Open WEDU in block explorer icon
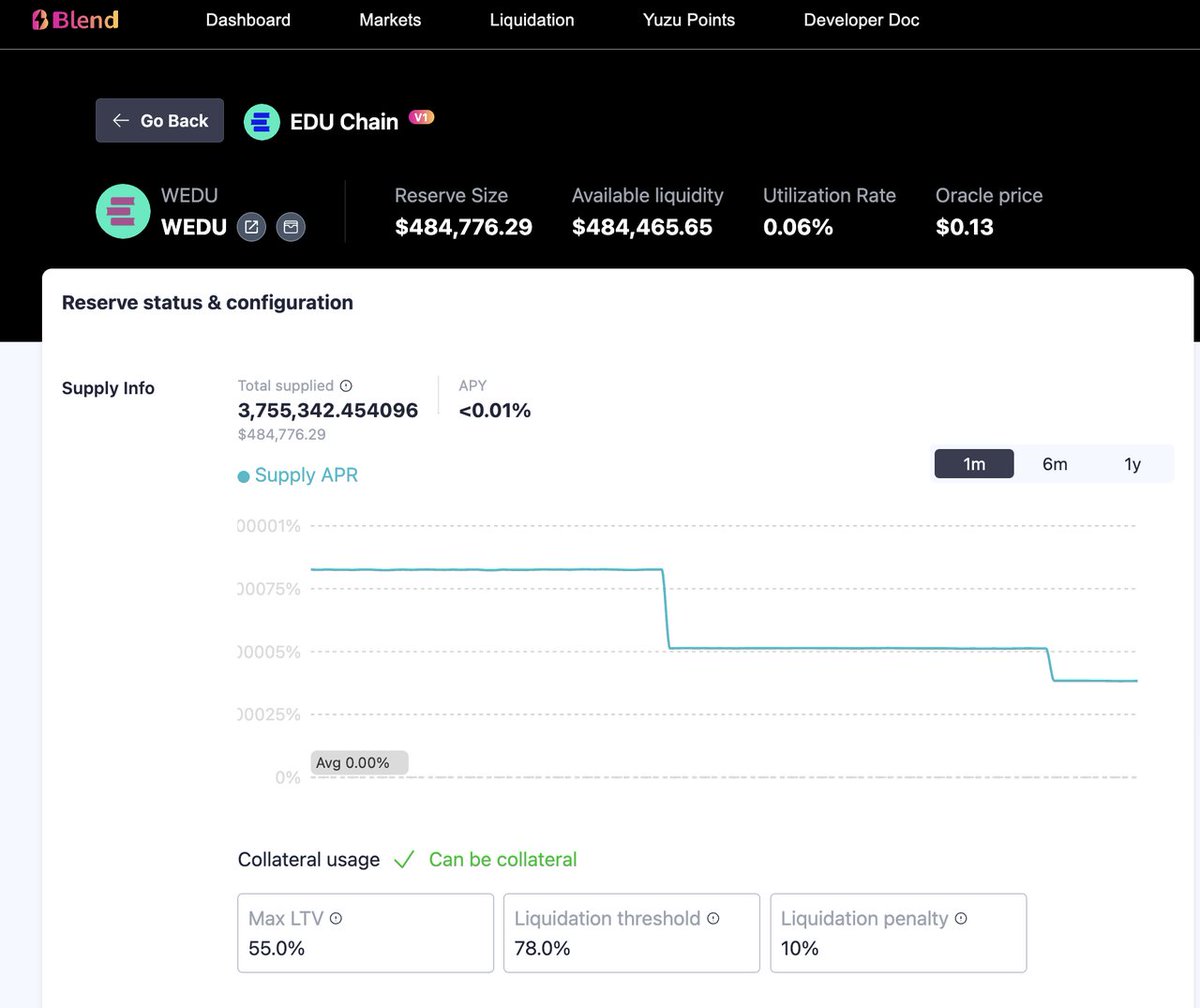The width and height of the screenshot is (1200, 1008). 252,227
